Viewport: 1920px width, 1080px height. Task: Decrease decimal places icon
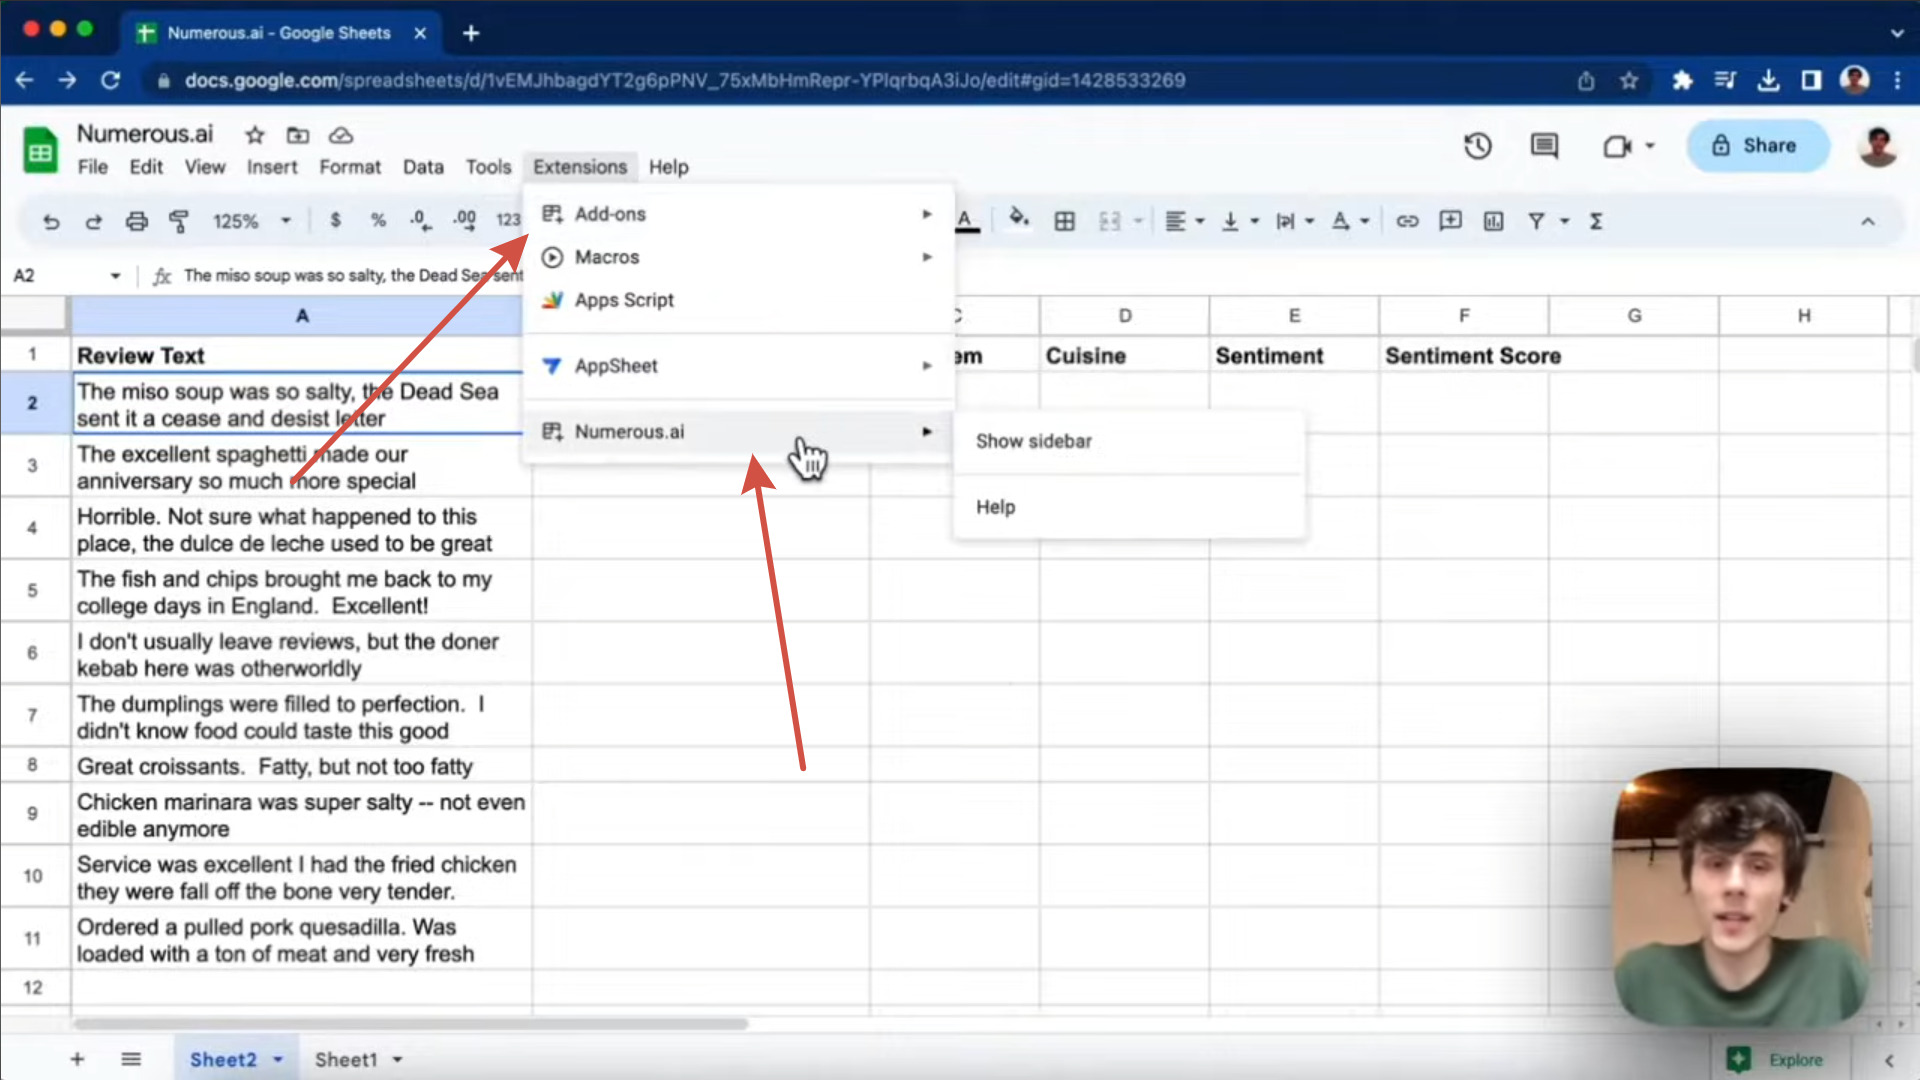(x=421, y=220)
